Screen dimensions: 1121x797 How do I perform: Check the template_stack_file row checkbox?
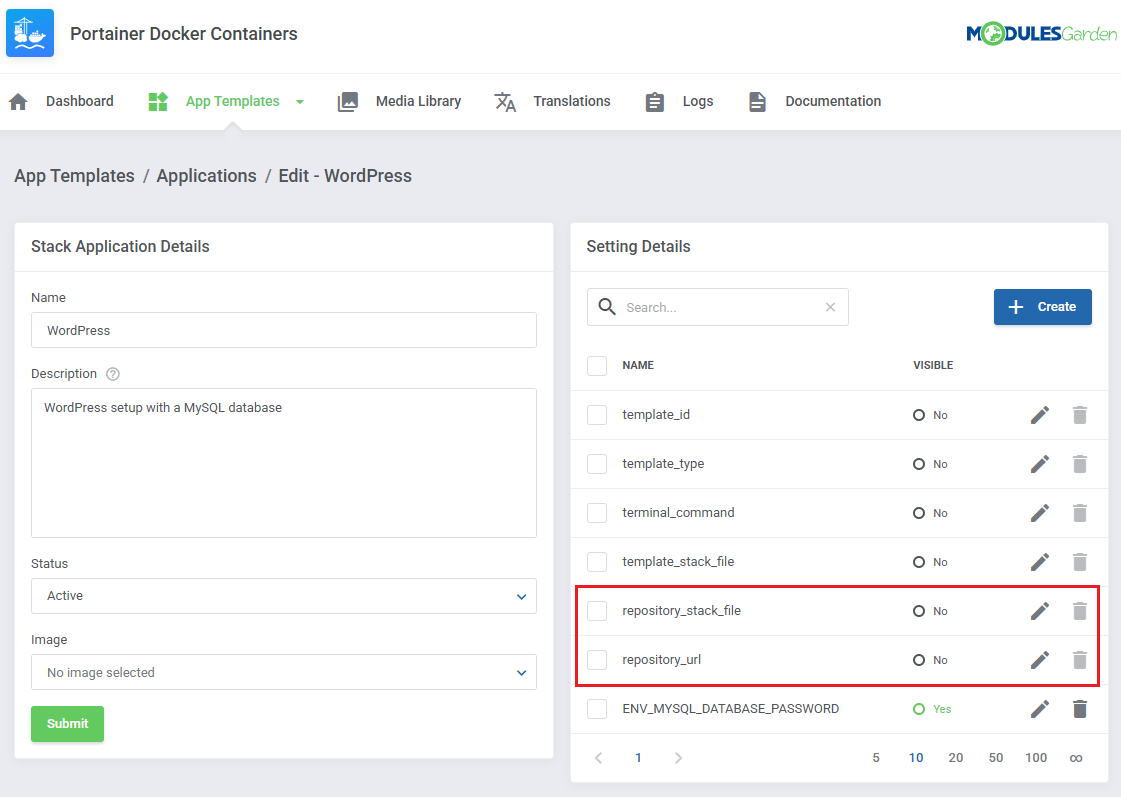597,562
